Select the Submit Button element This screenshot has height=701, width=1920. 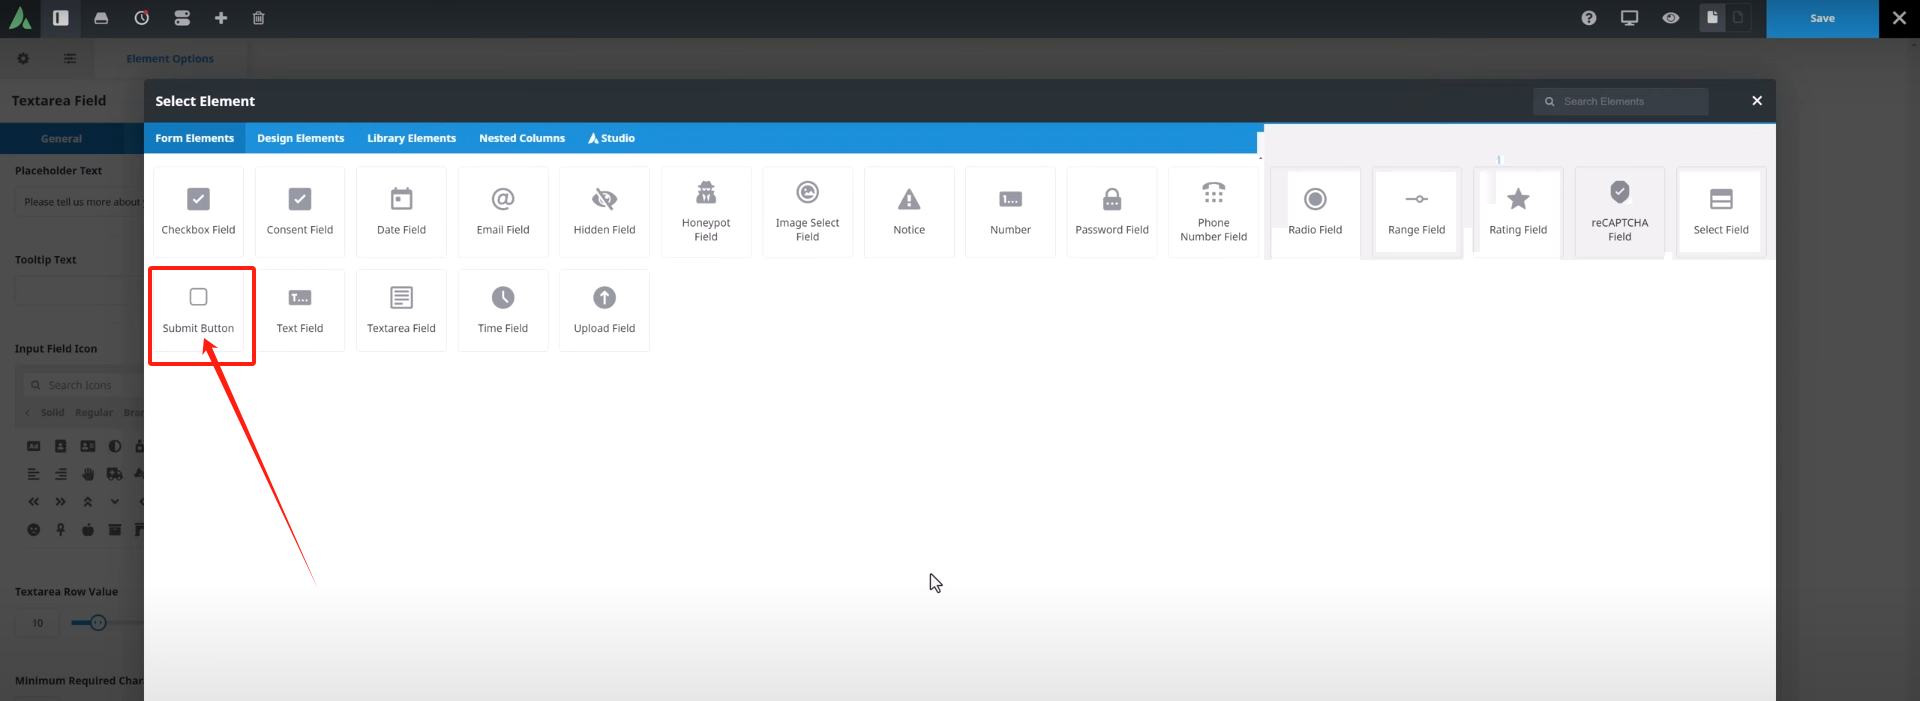(198, 310)
